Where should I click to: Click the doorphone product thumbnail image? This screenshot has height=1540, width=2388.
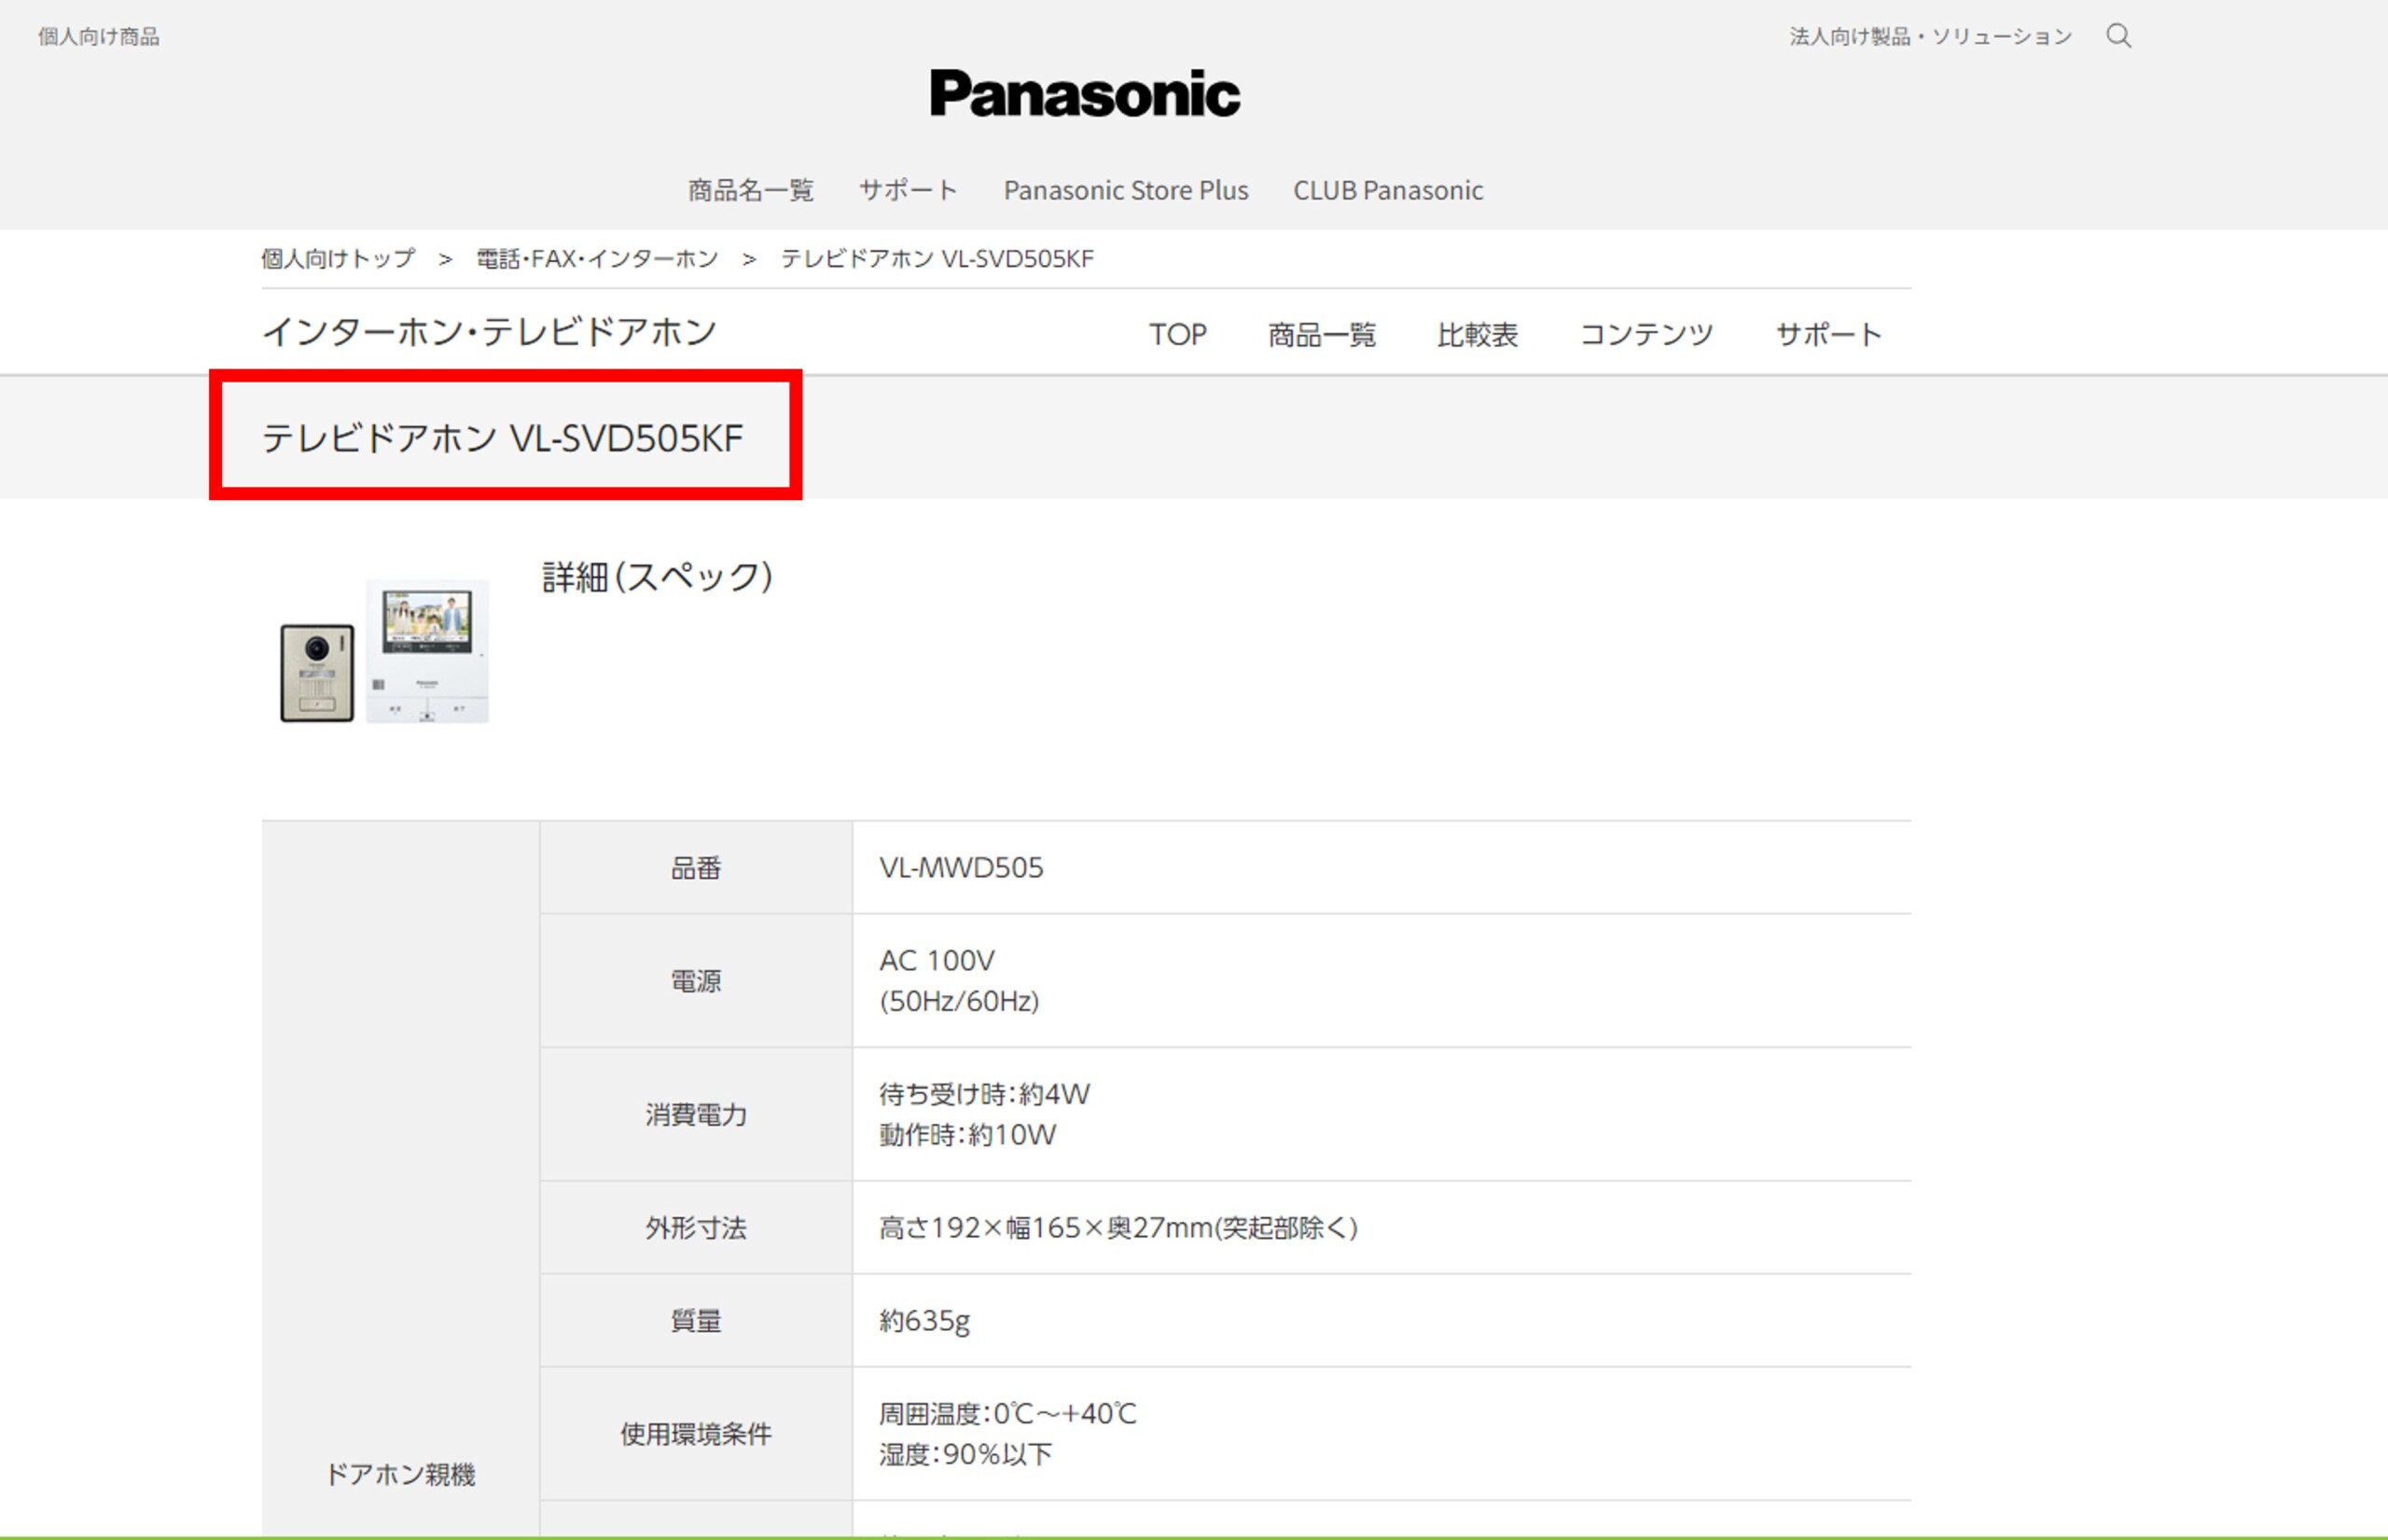click(385, 651)
